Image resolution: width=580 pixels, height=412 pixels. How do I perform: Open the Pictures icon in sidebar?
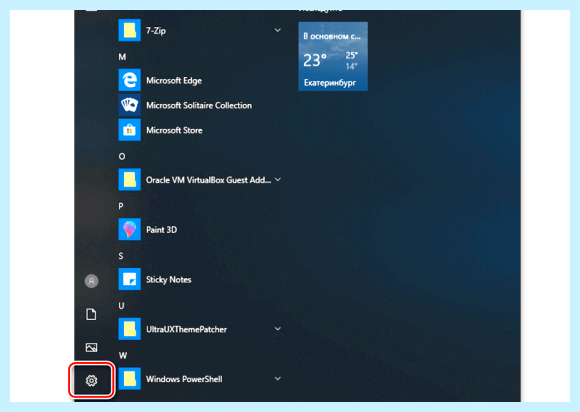(x=91, y=347)
